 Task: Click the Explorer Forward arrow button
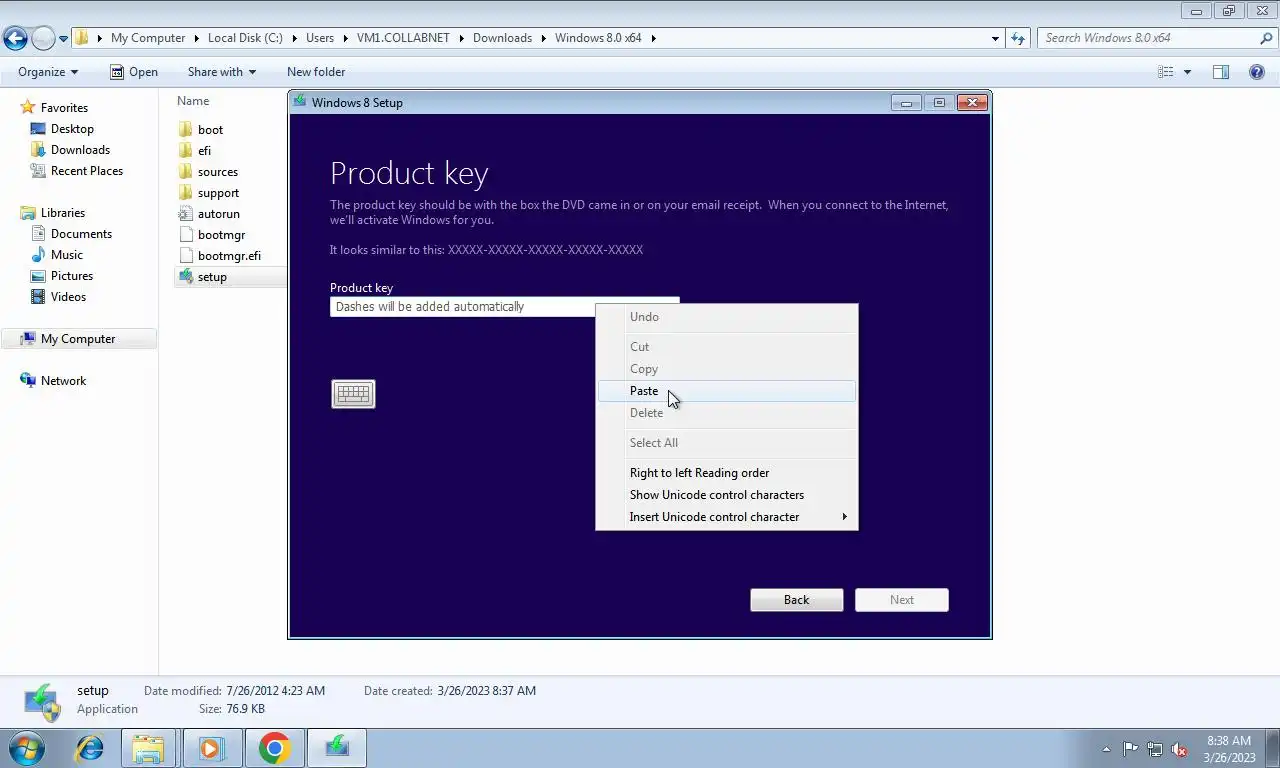point(43,39)
